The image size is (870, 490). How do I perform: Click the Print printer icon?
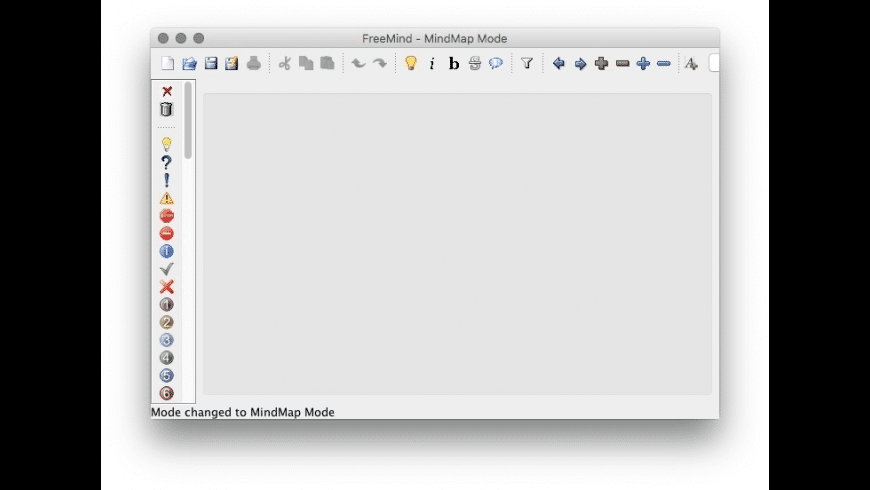254,63
